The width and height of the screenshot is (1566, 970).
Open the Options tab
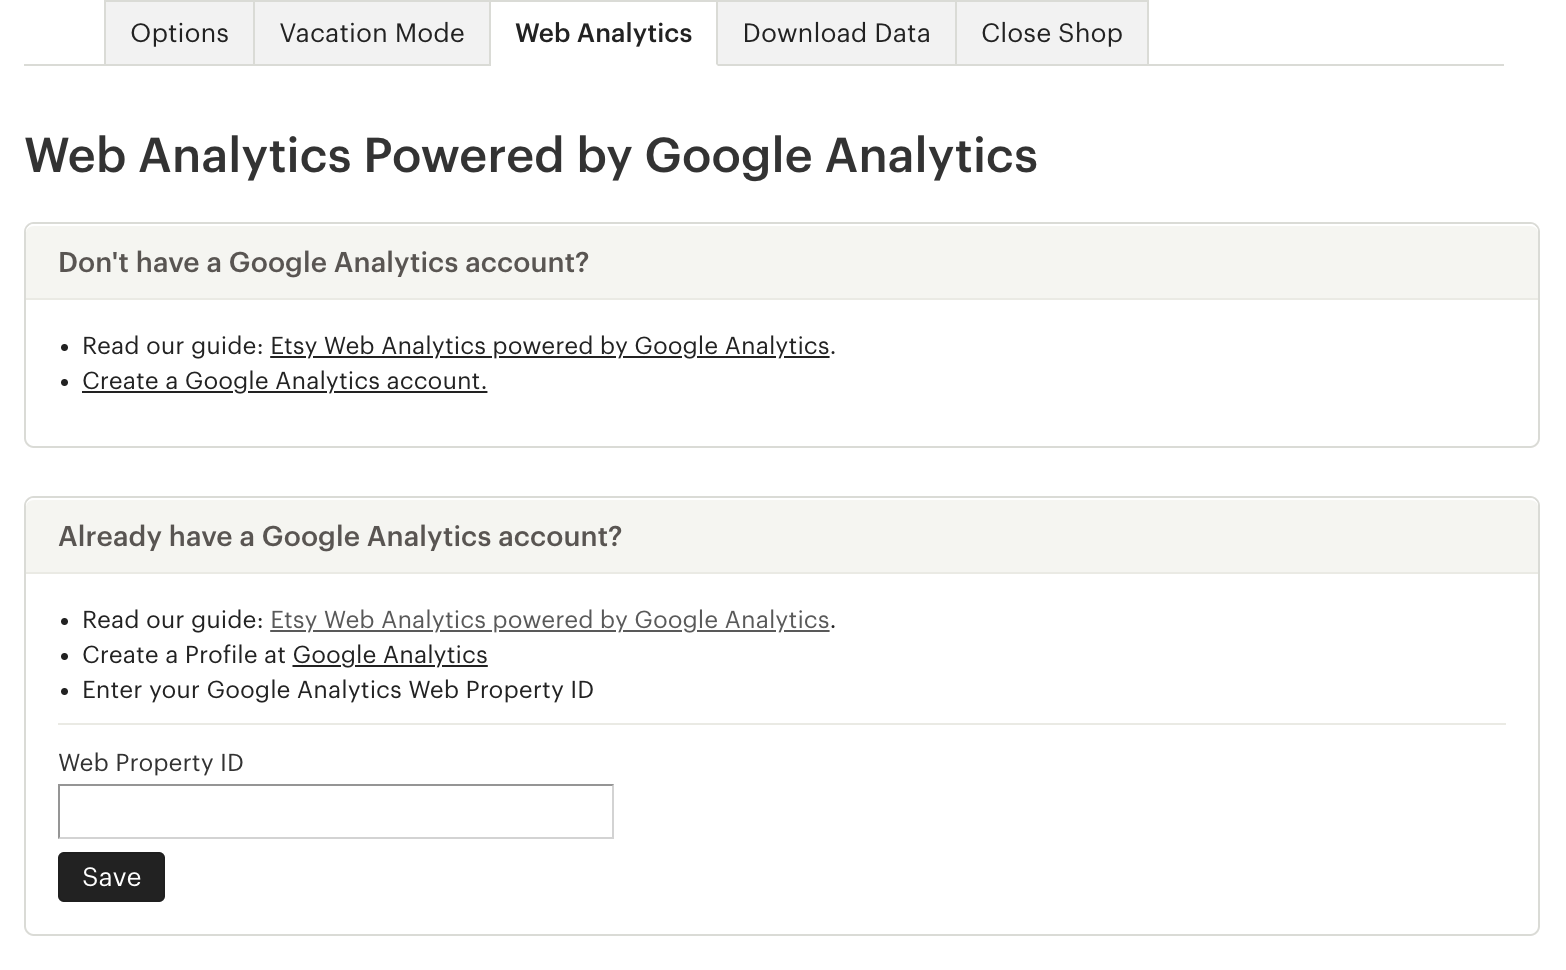179,33
